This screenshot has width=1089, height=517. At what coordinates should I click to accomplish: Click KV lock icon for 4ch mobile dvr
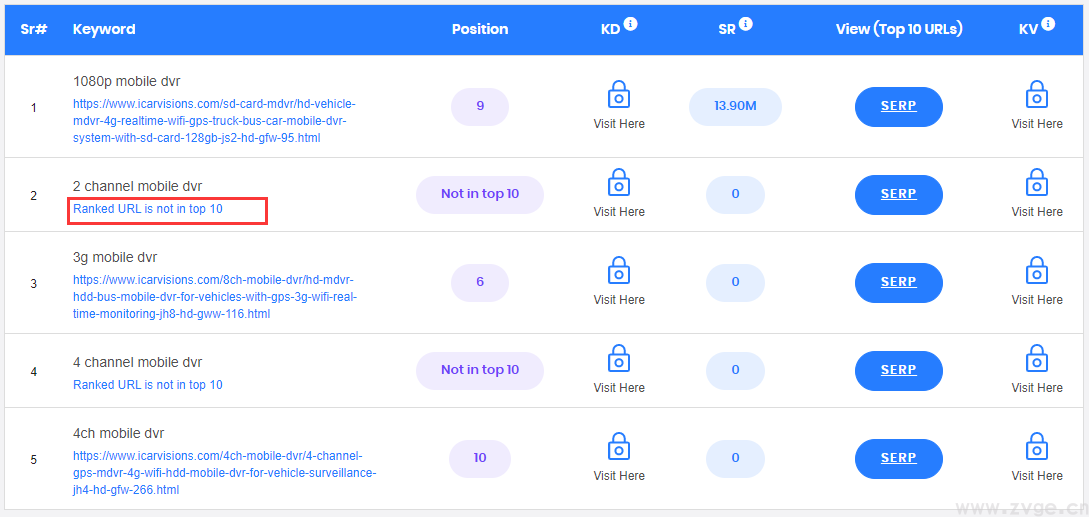click(x=1037, y=447)
